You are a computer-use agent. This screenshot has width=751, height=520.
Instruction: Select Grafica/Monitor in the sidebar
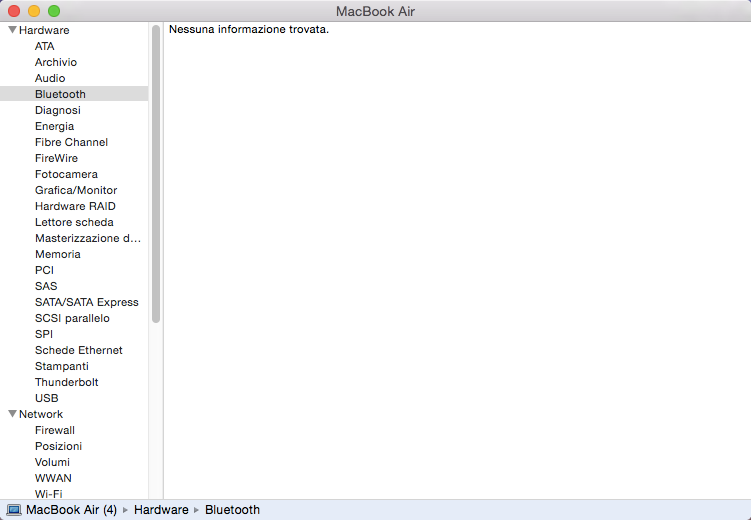click(76, 190)
